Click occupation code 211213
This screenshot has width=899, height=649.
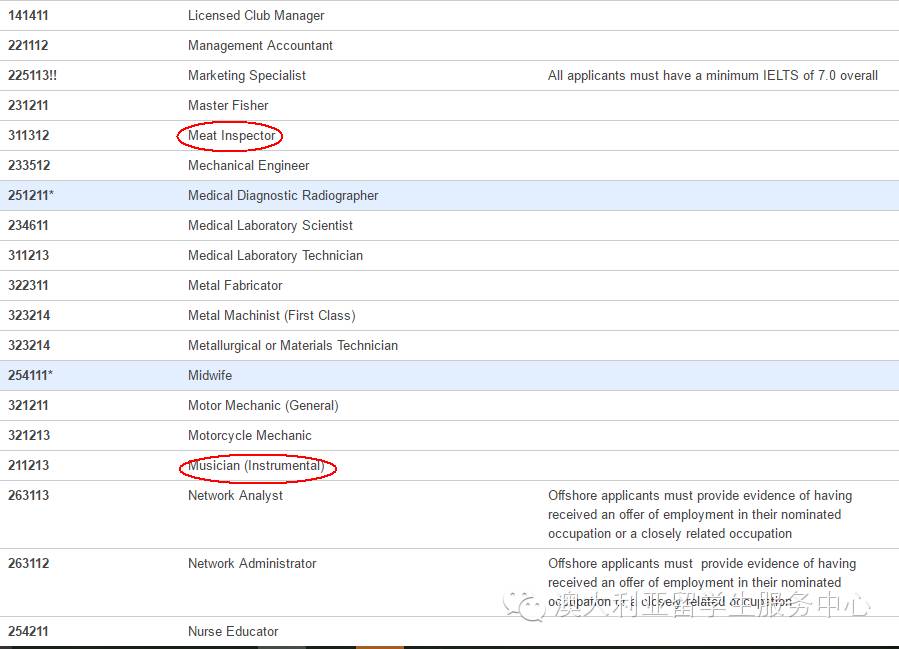tap(29, 465)
